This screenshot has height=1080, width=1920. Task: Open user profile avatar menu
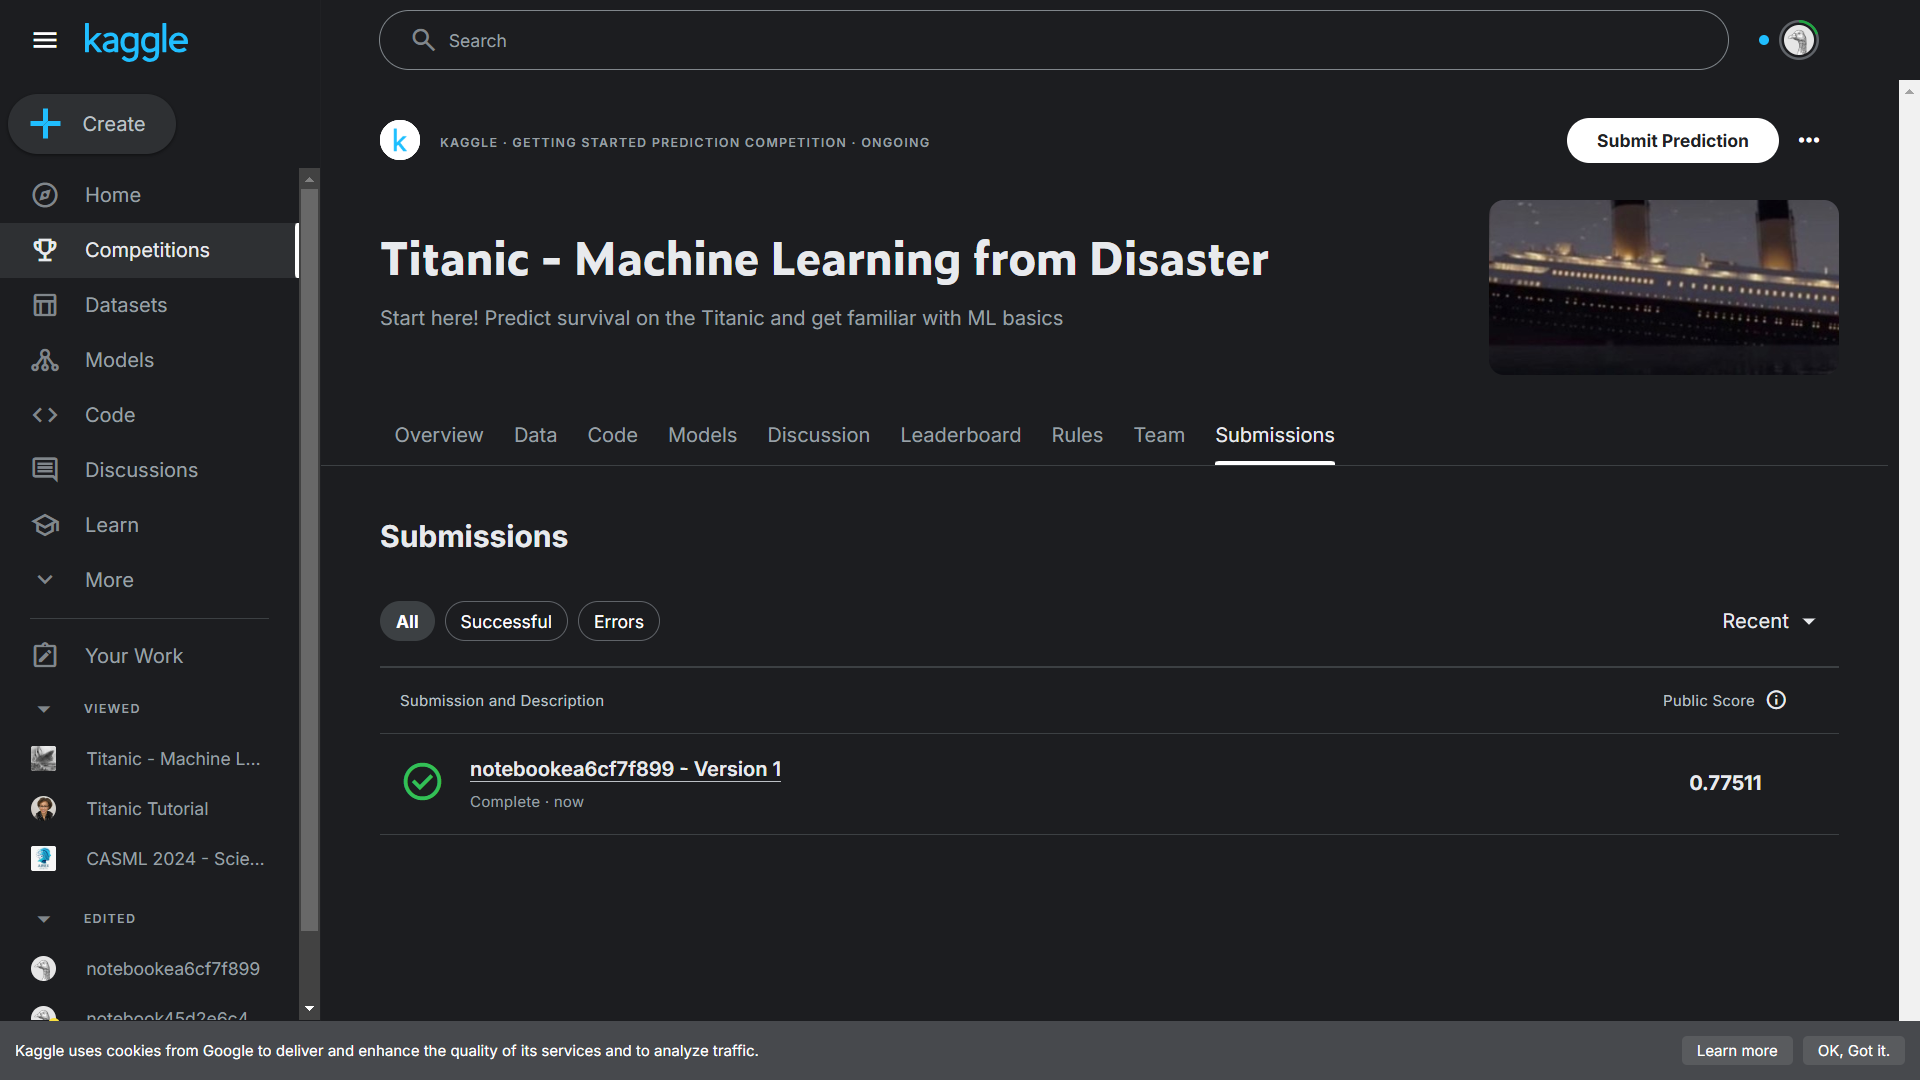(1799, 40)
